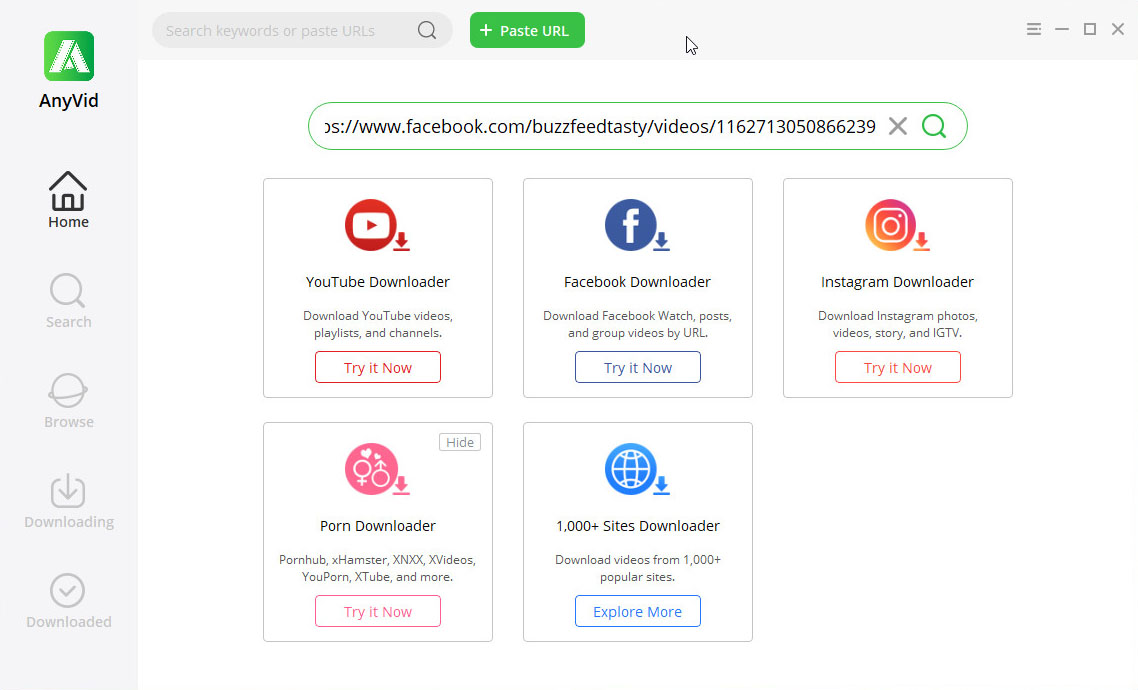Screen dimensions: 1138x690
Task: Open the Browse section in sidebar
Action: click(68, 401)
